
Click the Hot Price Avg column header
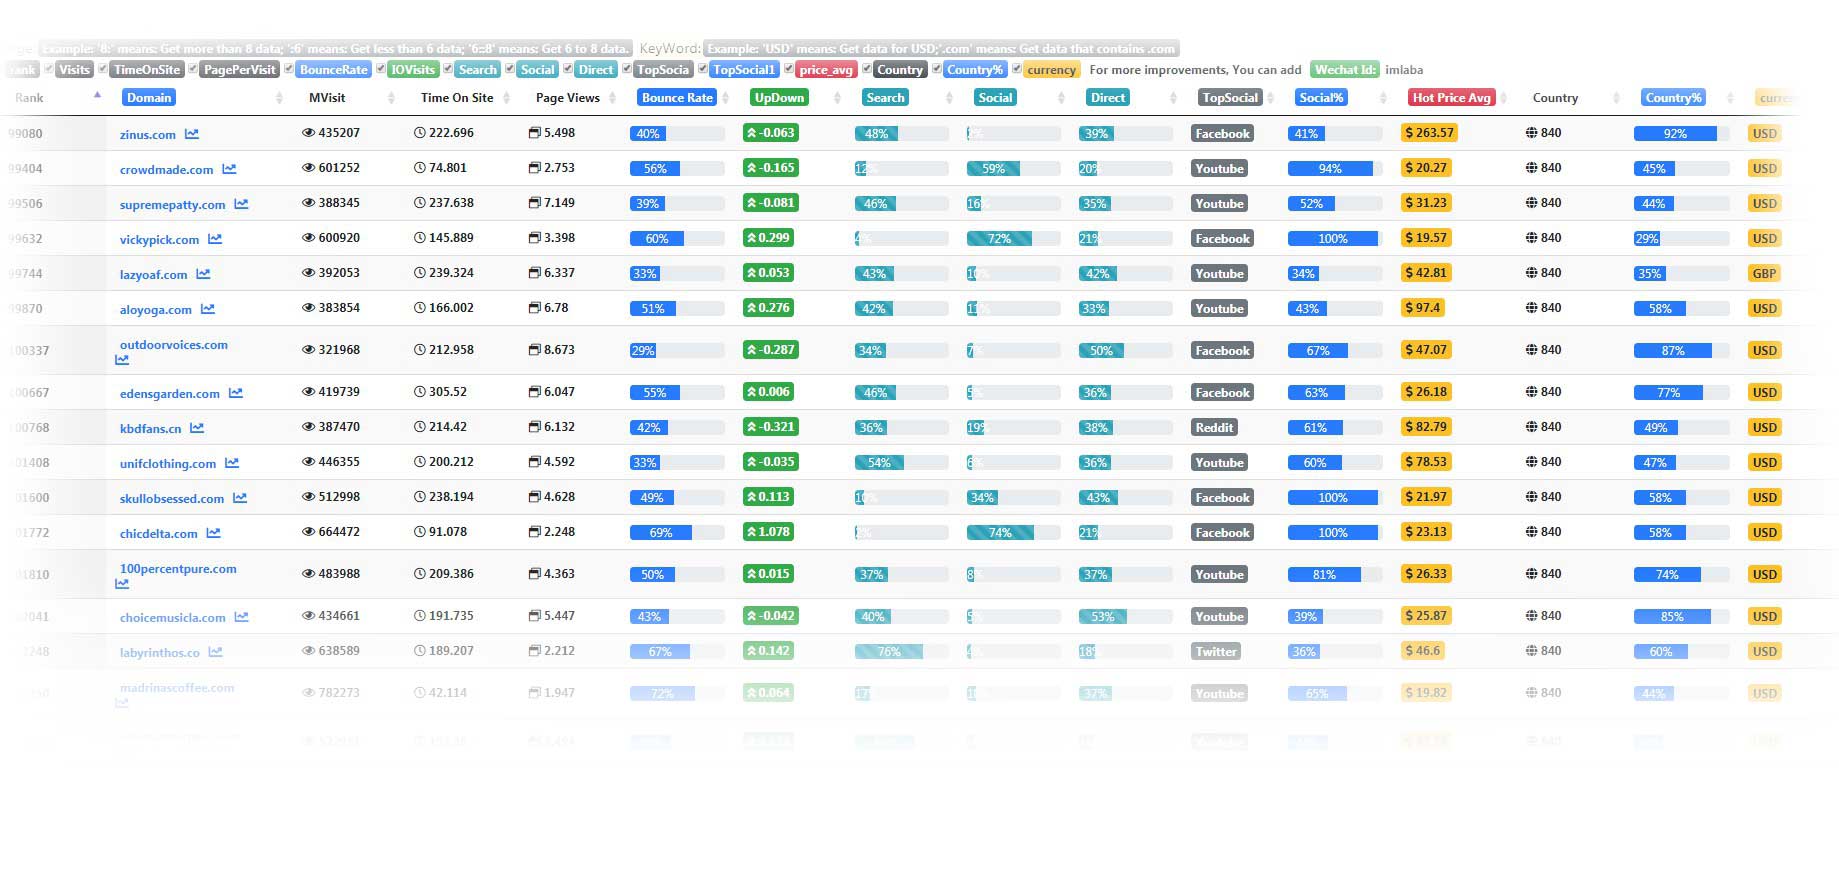(x=1451, y=98)
